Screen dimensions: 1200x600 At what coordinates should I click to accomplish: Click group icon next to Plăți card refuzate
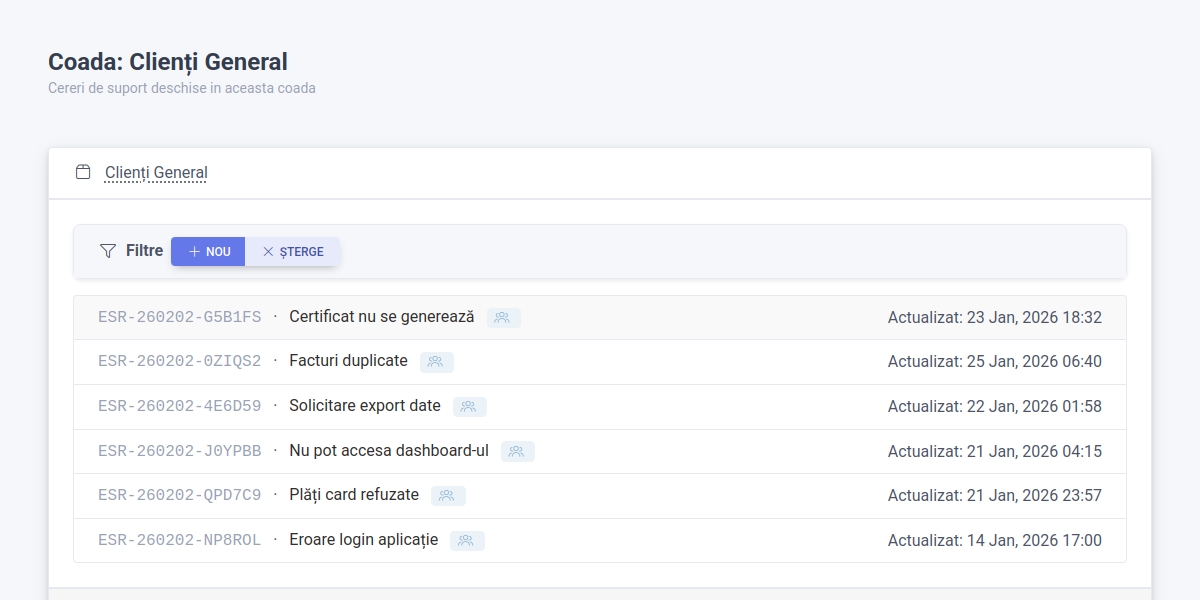(x=447, y=496)
